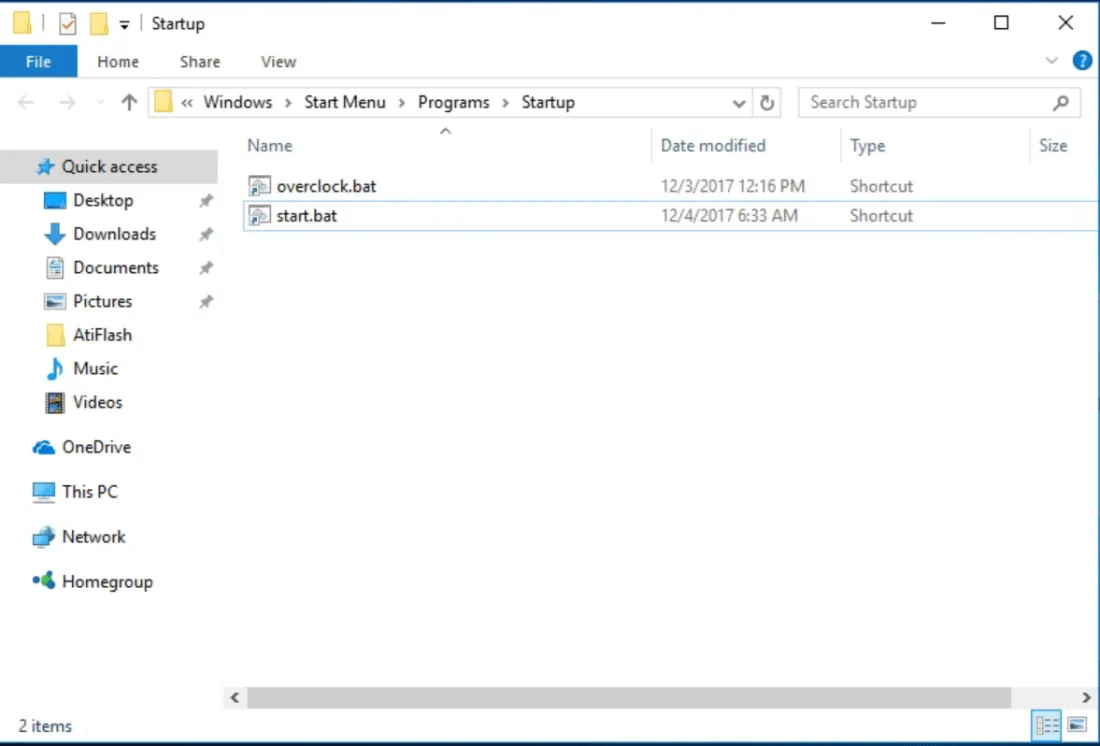Click the horizontal scrollbar right arrow
The width and height of the screenshot is (1100, 746).
click(1086, 698)
